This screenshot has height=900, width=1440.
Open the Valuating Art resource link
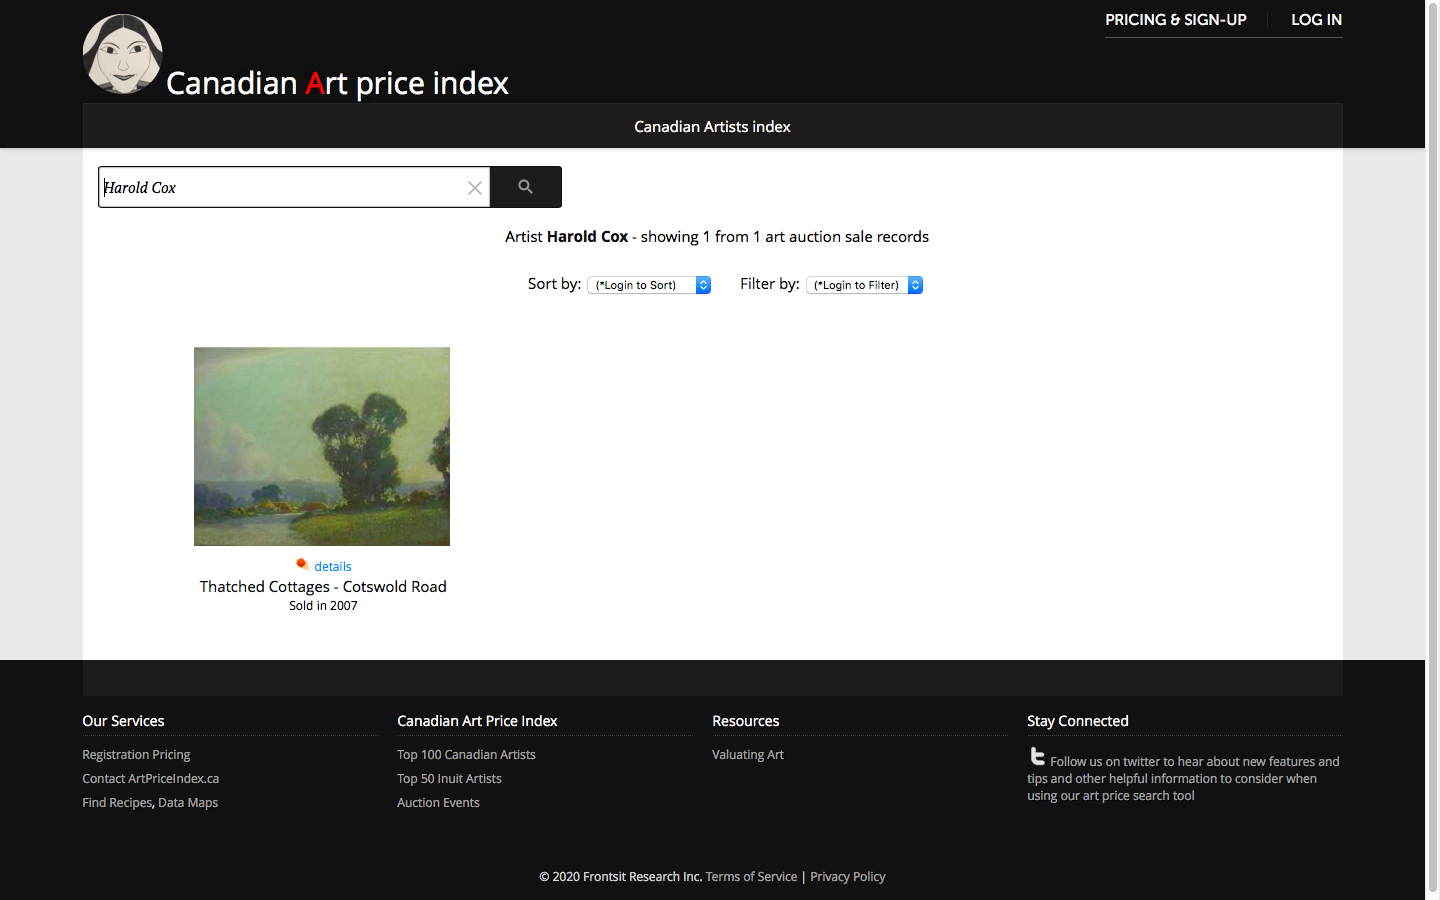[x=747, y=755]
